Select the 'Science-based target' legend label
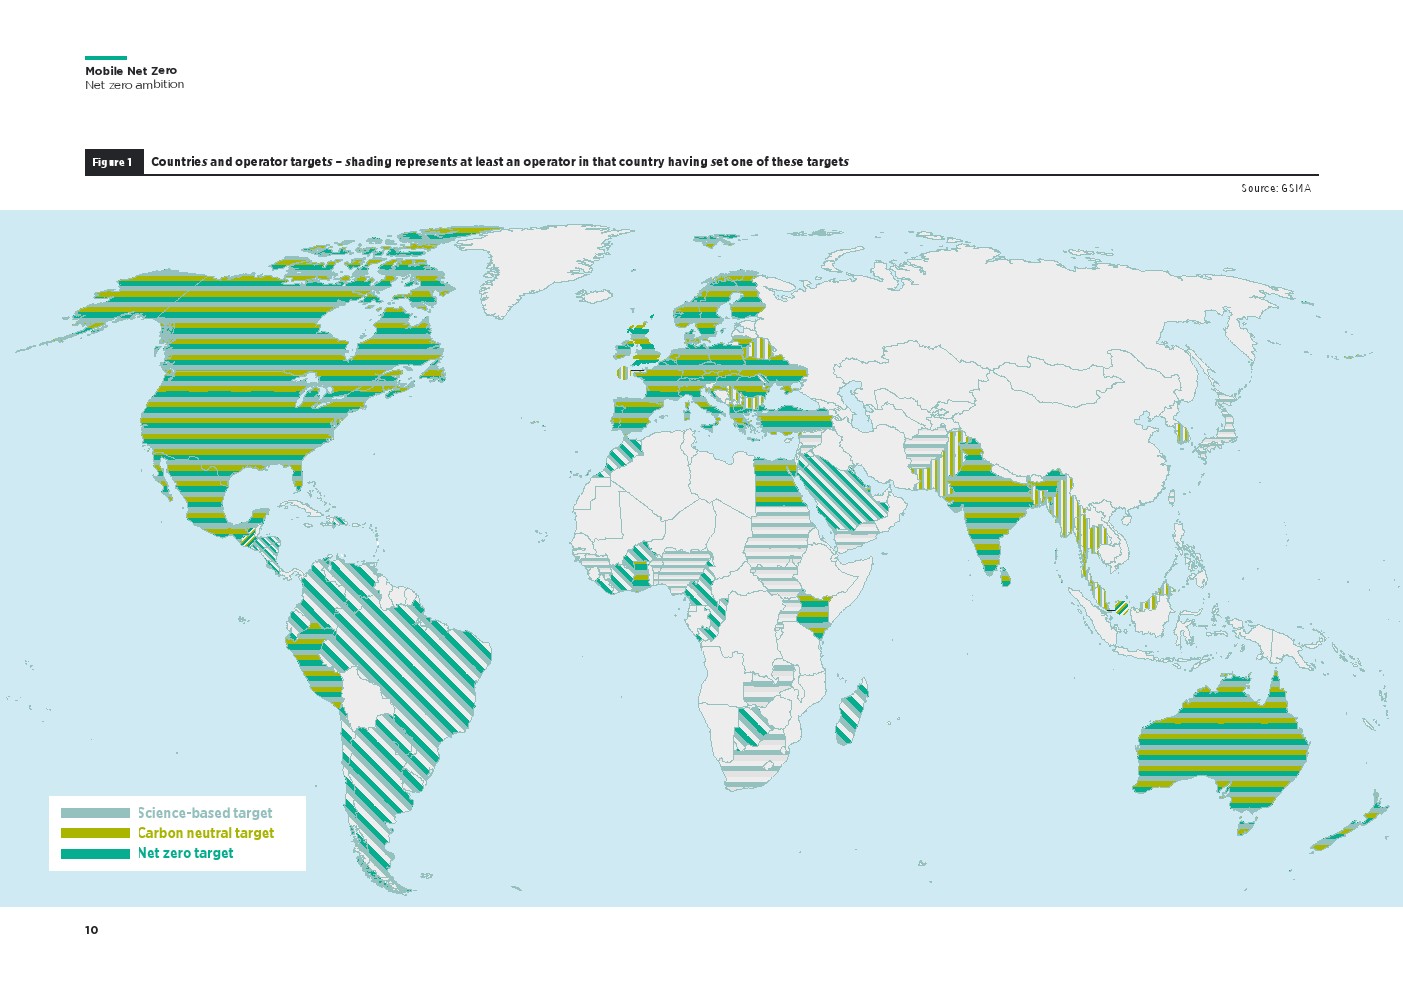The width and height of the screenshot is (1403, 992). click(x=205, y=813)
